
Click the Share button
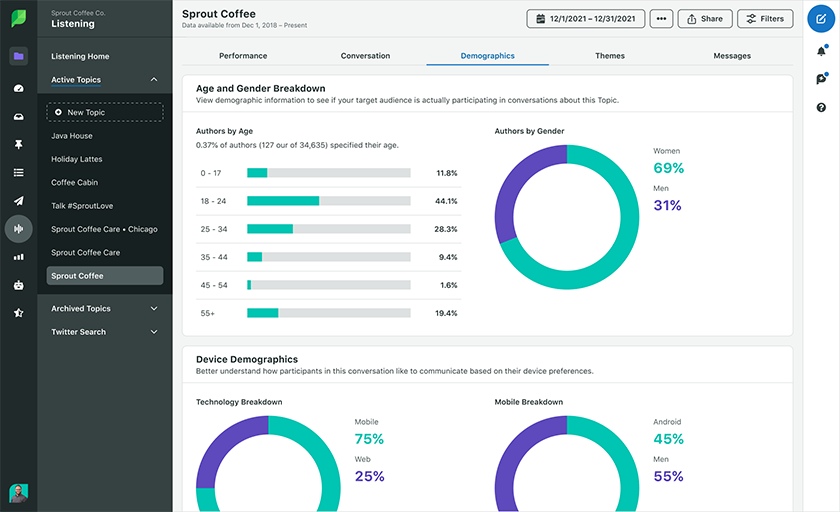(704, 19)
